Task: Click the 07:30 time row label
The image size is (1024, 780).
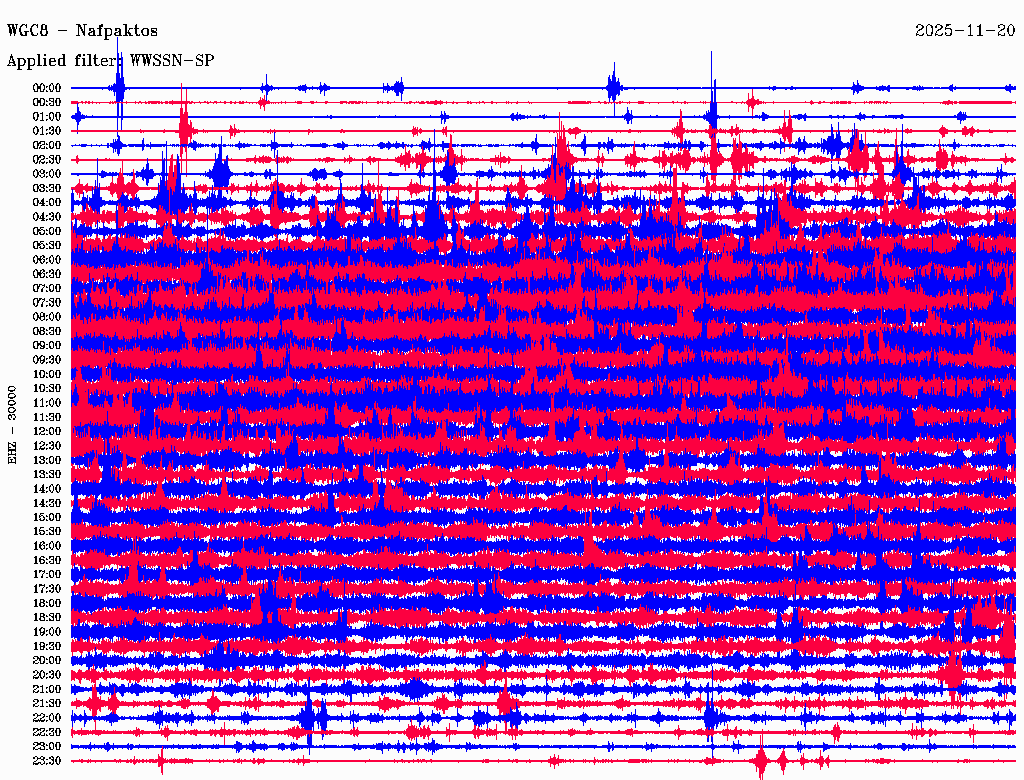Action: (x=47, y=303)
